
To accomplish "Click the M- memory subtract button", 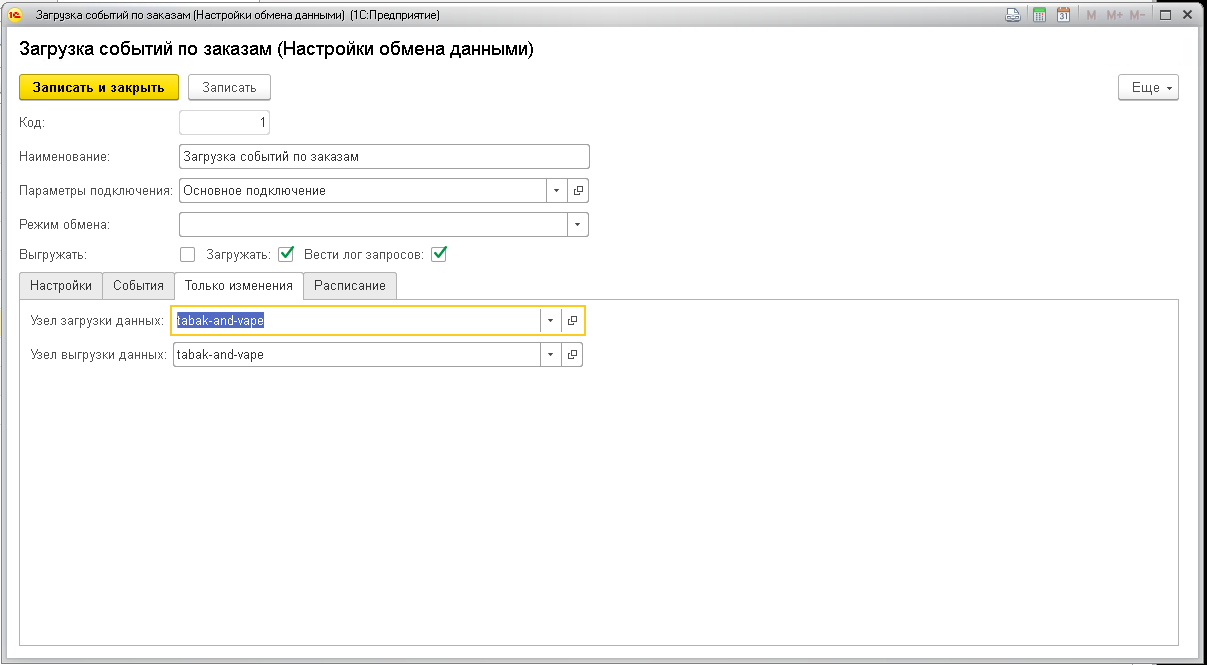I will 1137,15.
